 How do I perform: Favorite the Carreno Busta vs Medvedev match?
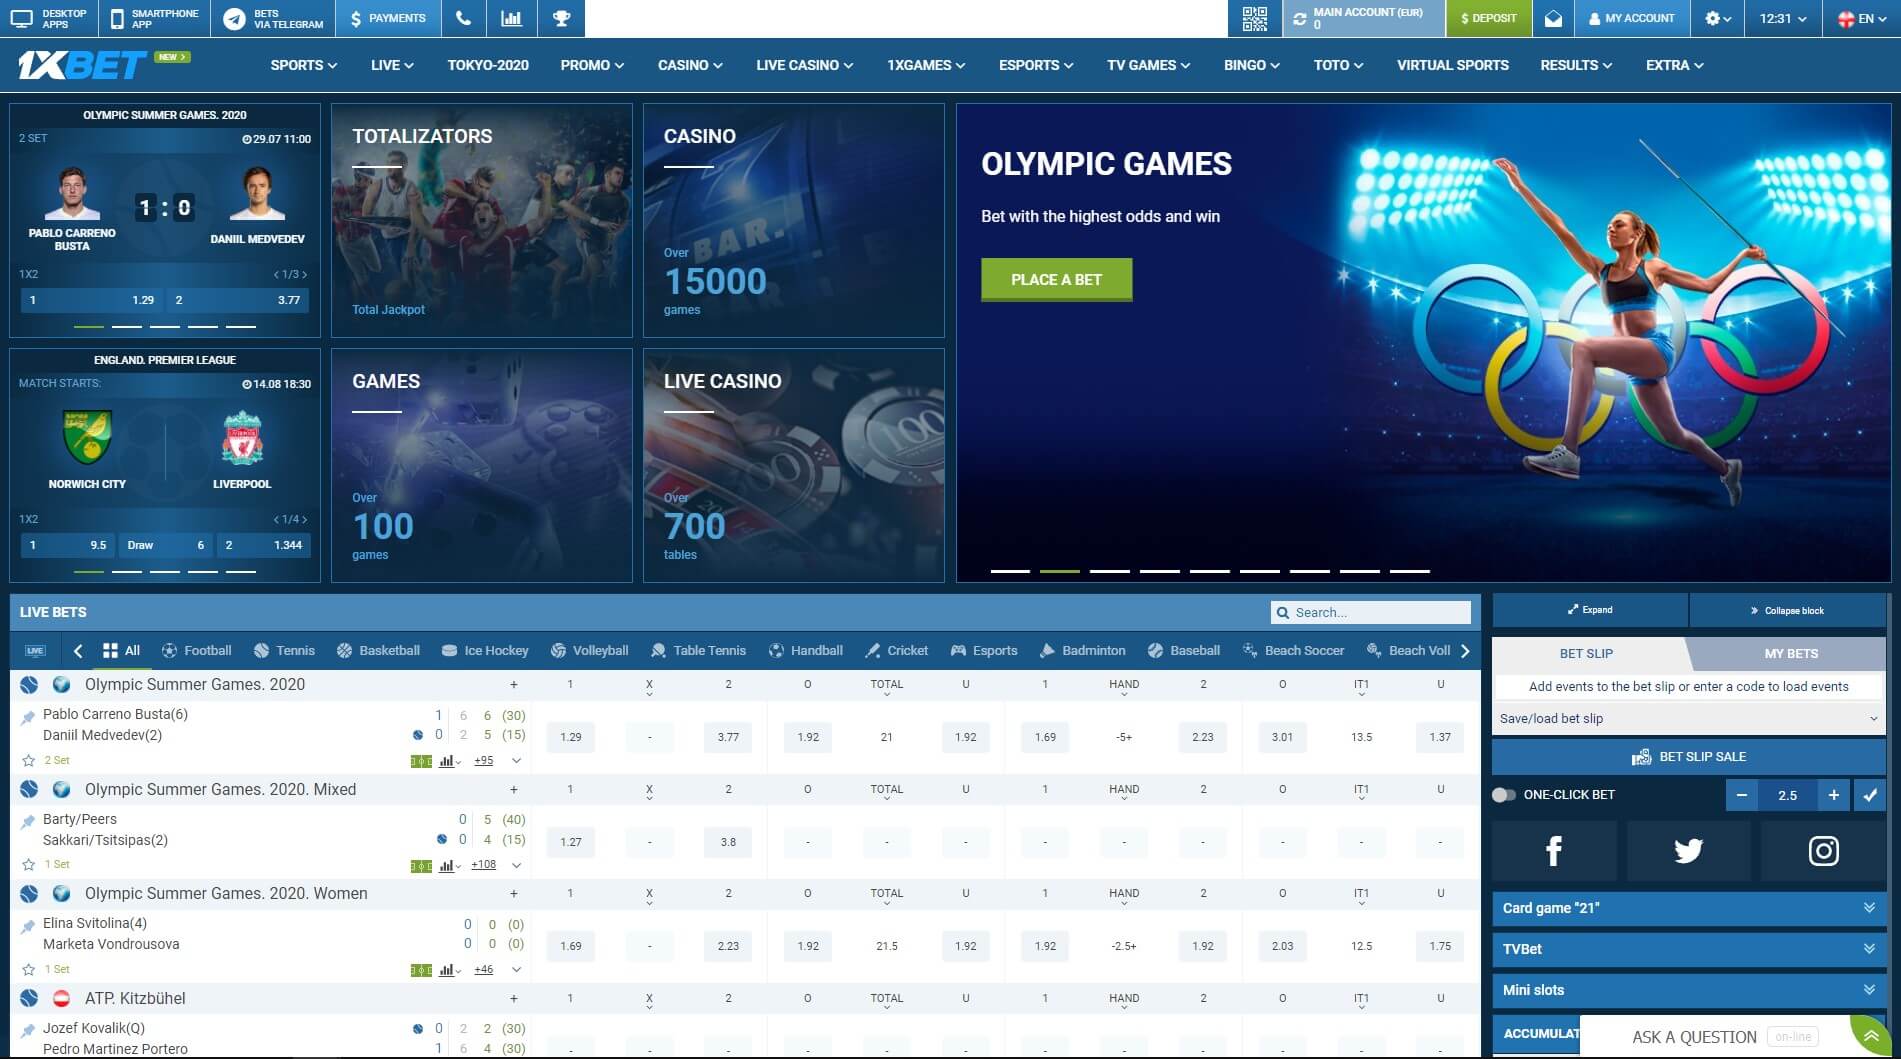pos(28,761)
